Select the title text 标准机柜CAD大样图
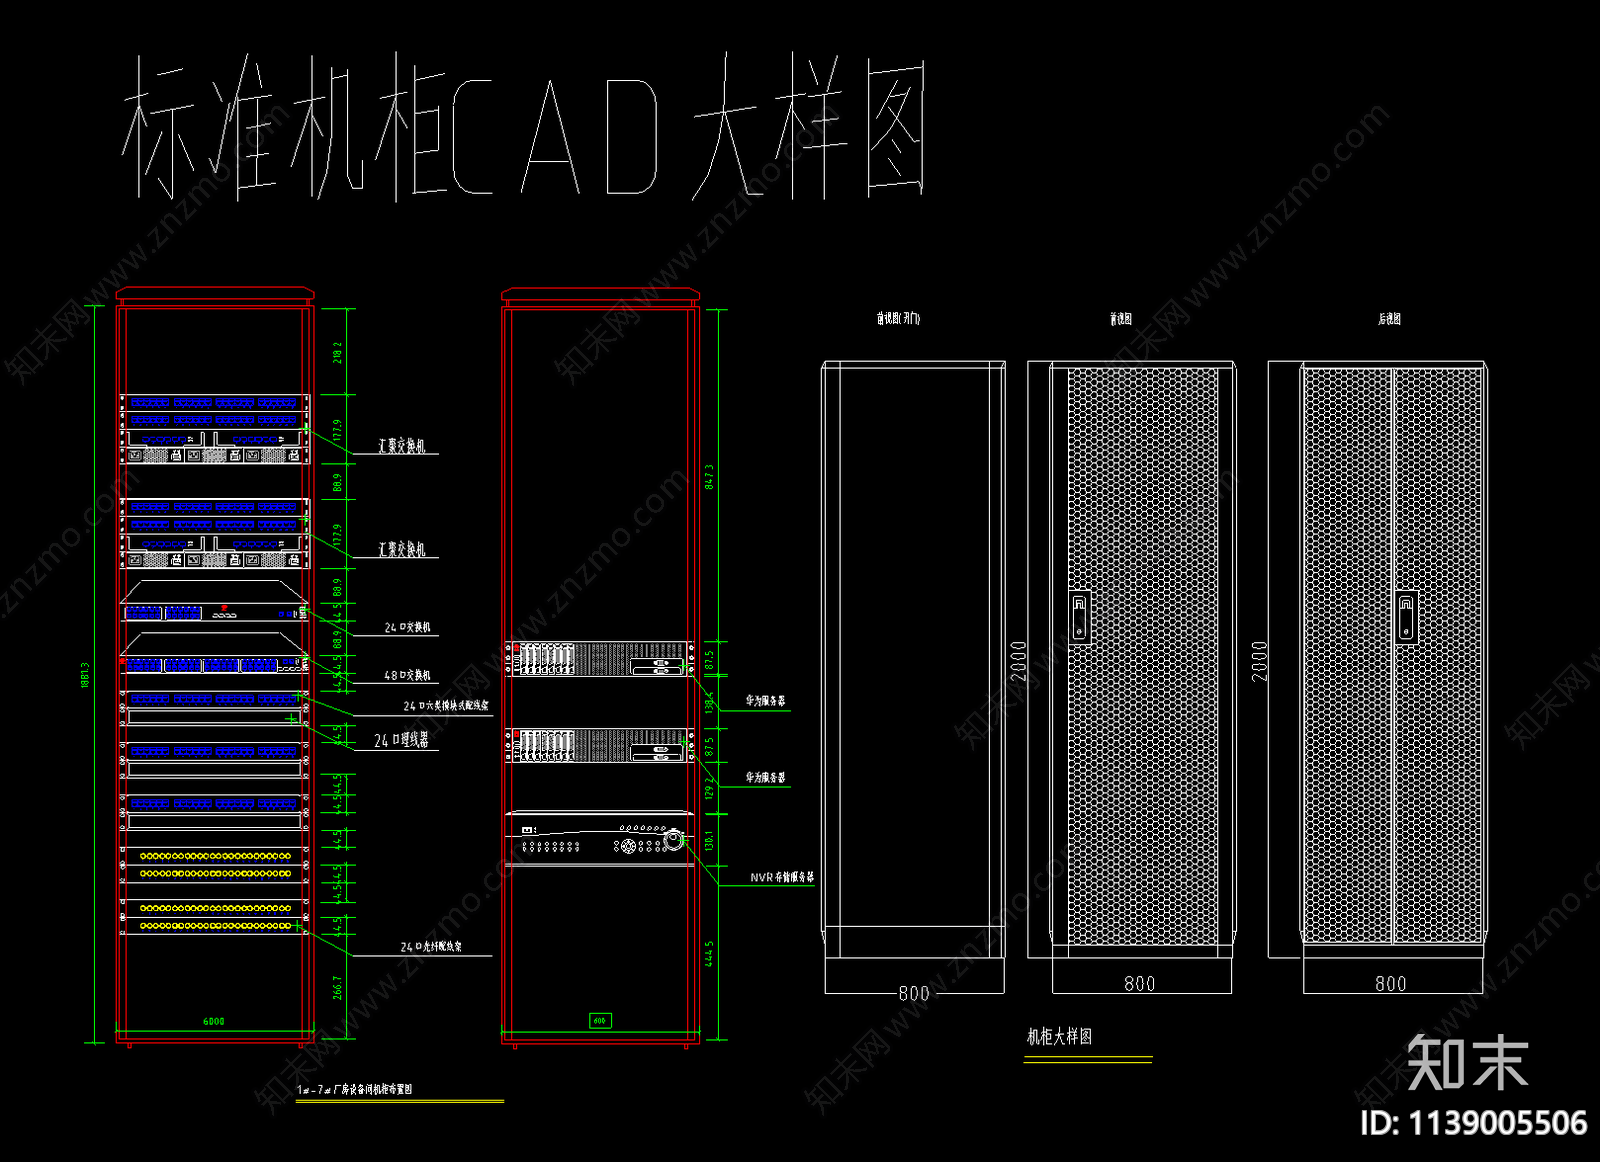This screenshot has height=1162, width=1600. click(x=523, y=127)
